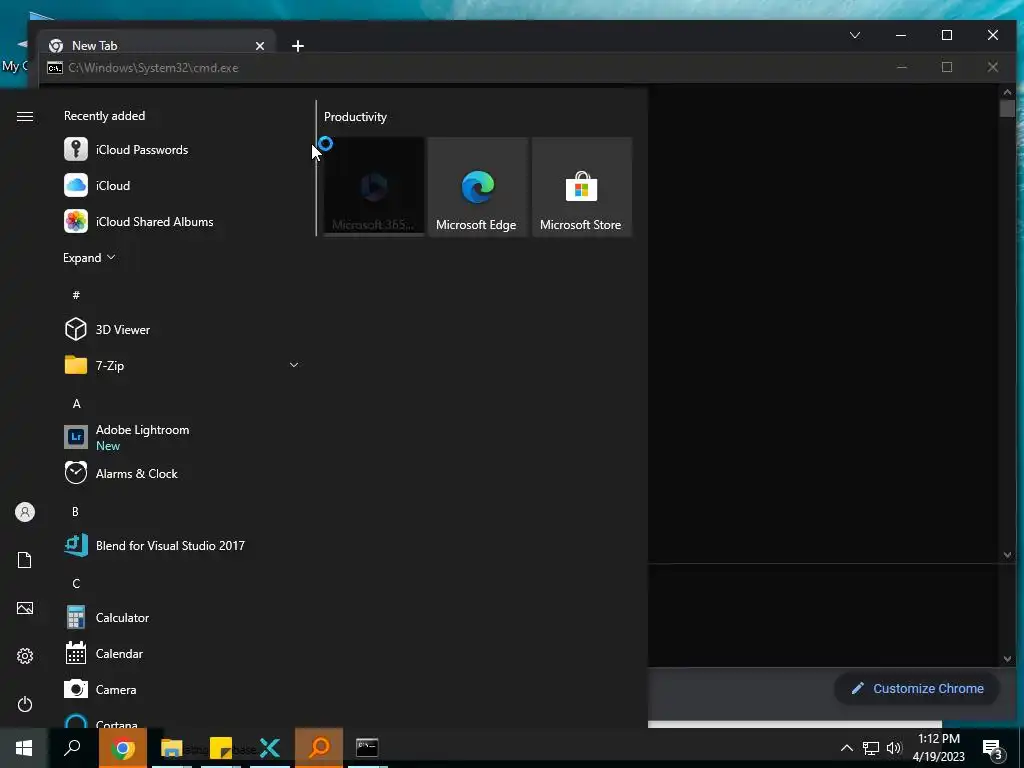Open File Explorer from taskbar
Image resolution: width=1024 pixels, height=768 pixels.
tap(172, 747)
